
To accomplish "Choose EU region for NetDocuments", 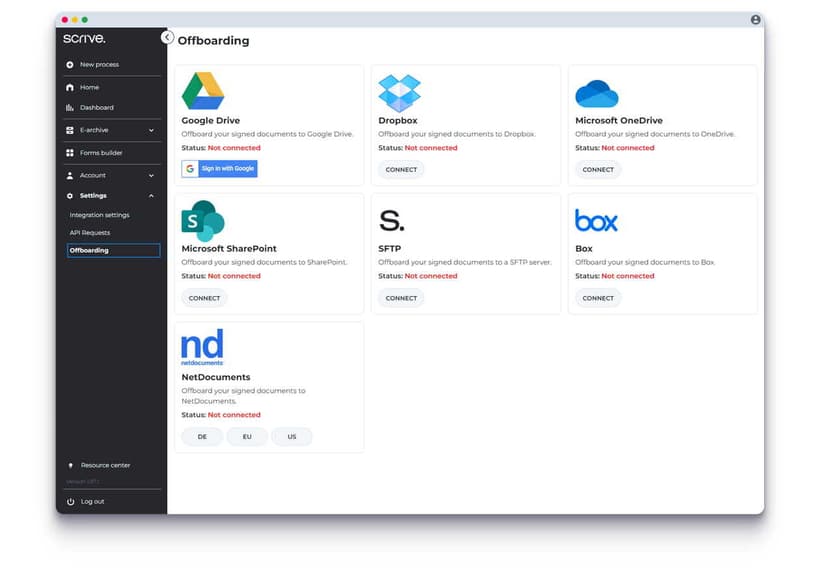I will (x=247, y=436).
